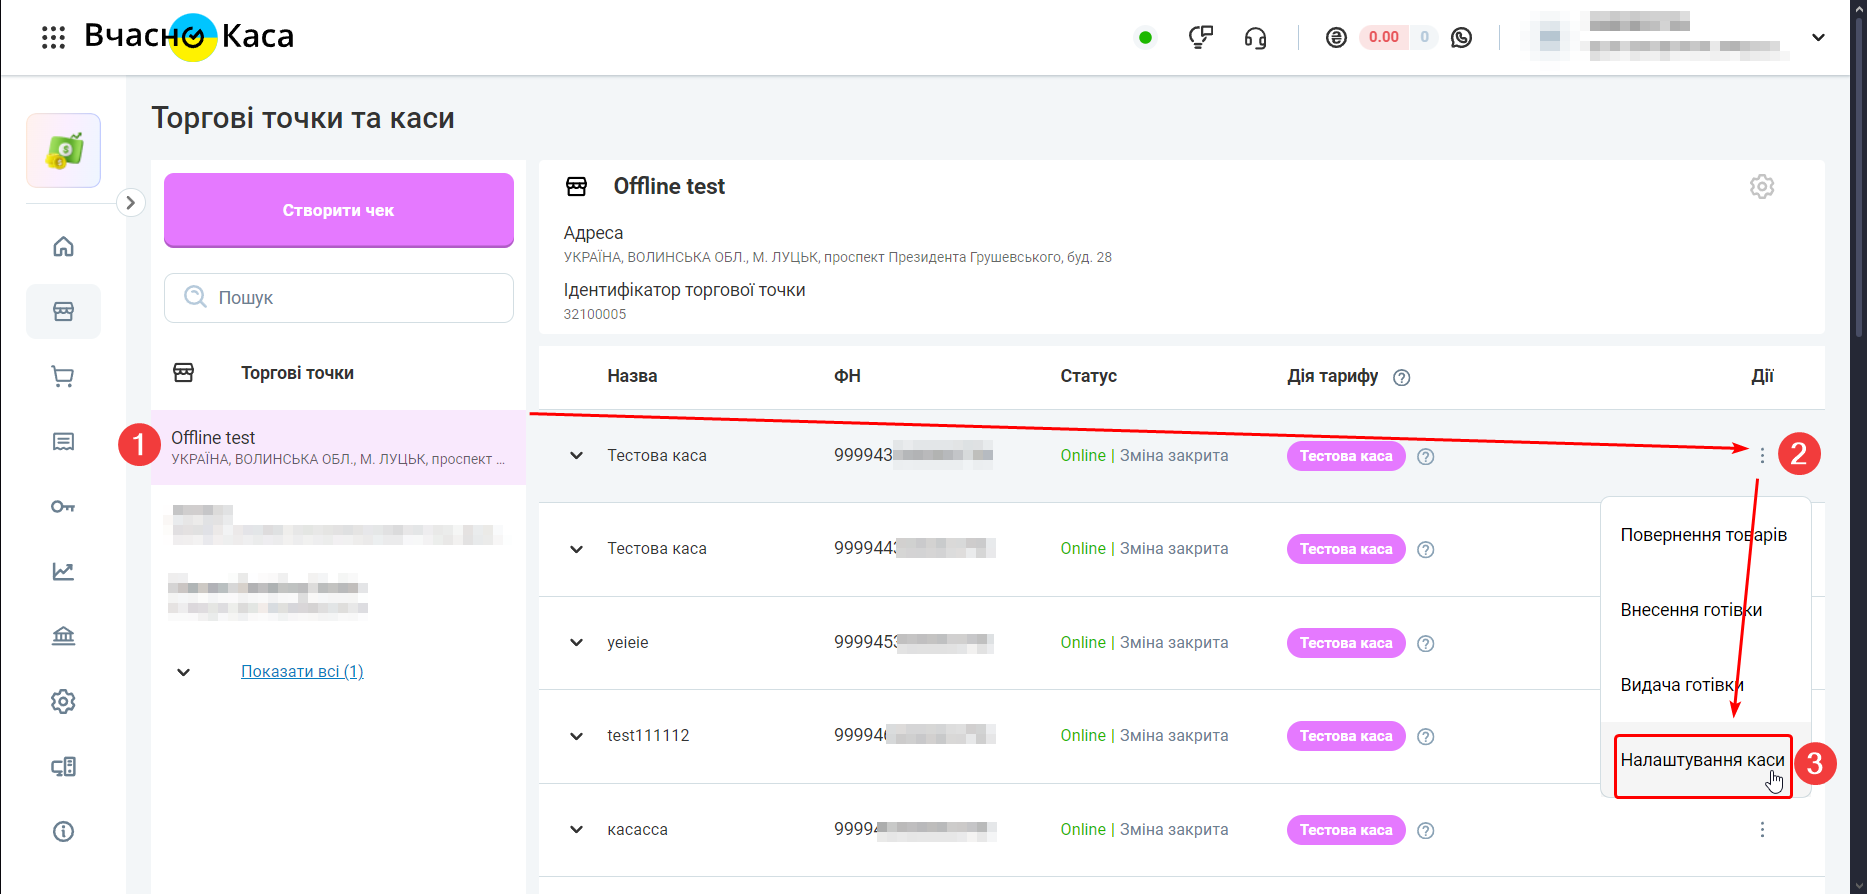Click the green connection status indicator

click(1145, 38)
